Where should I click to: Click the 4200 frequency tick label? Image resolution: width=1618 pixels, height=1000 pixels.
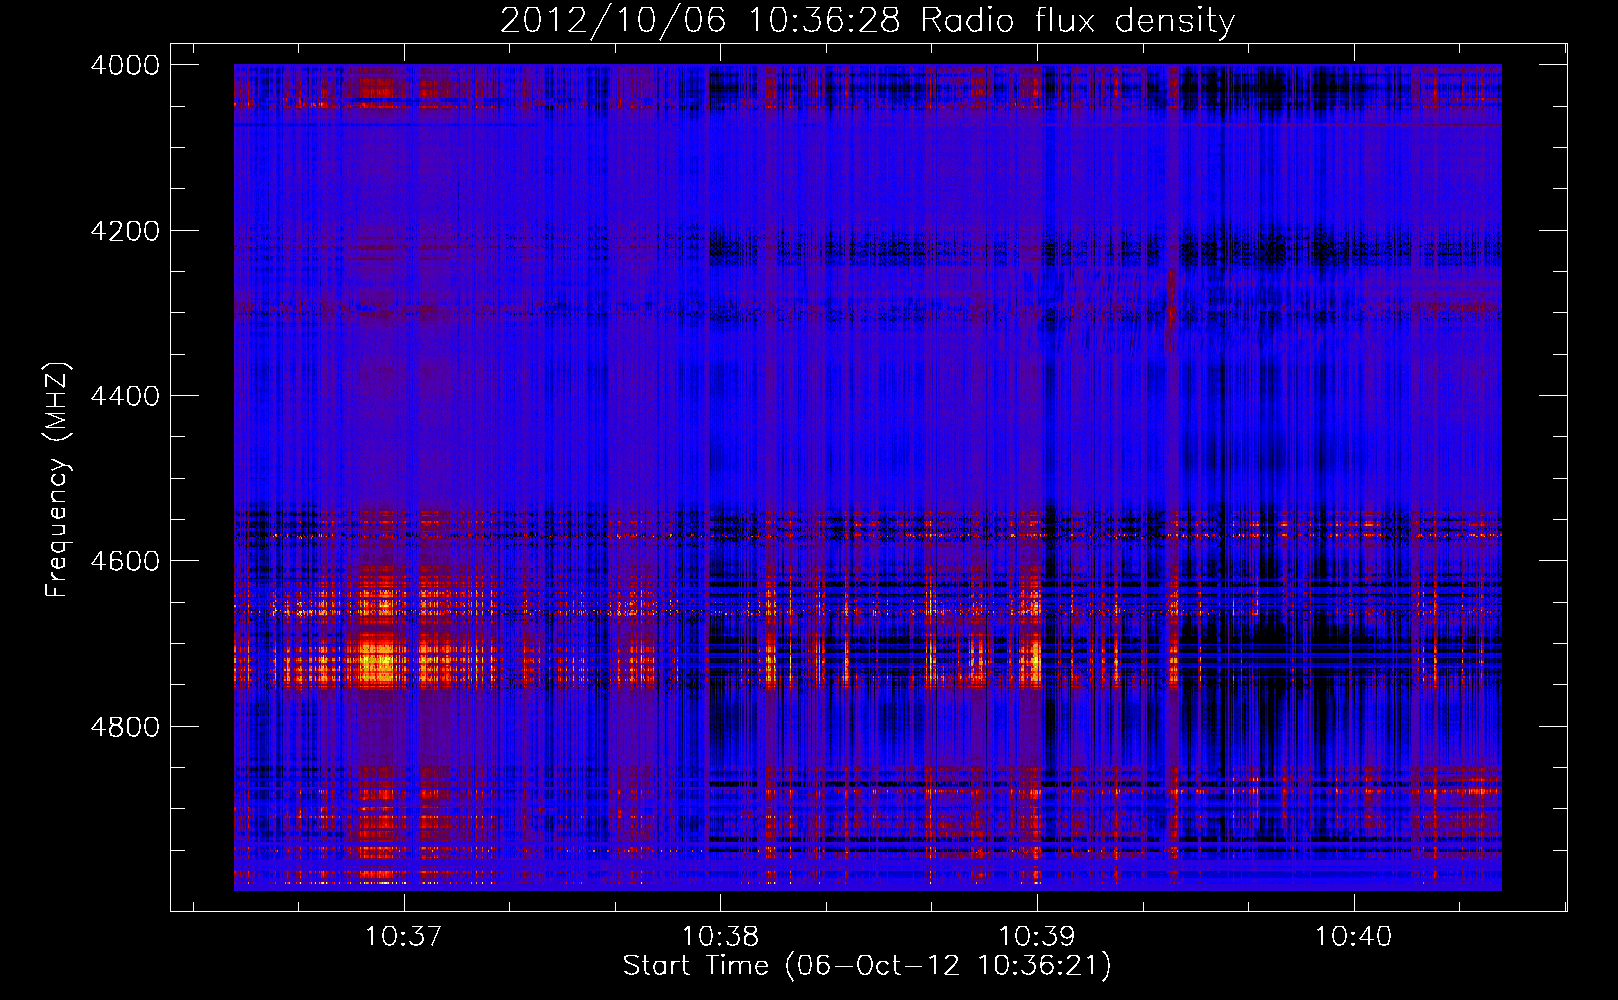pyautogui.click(x=125, y=231)
